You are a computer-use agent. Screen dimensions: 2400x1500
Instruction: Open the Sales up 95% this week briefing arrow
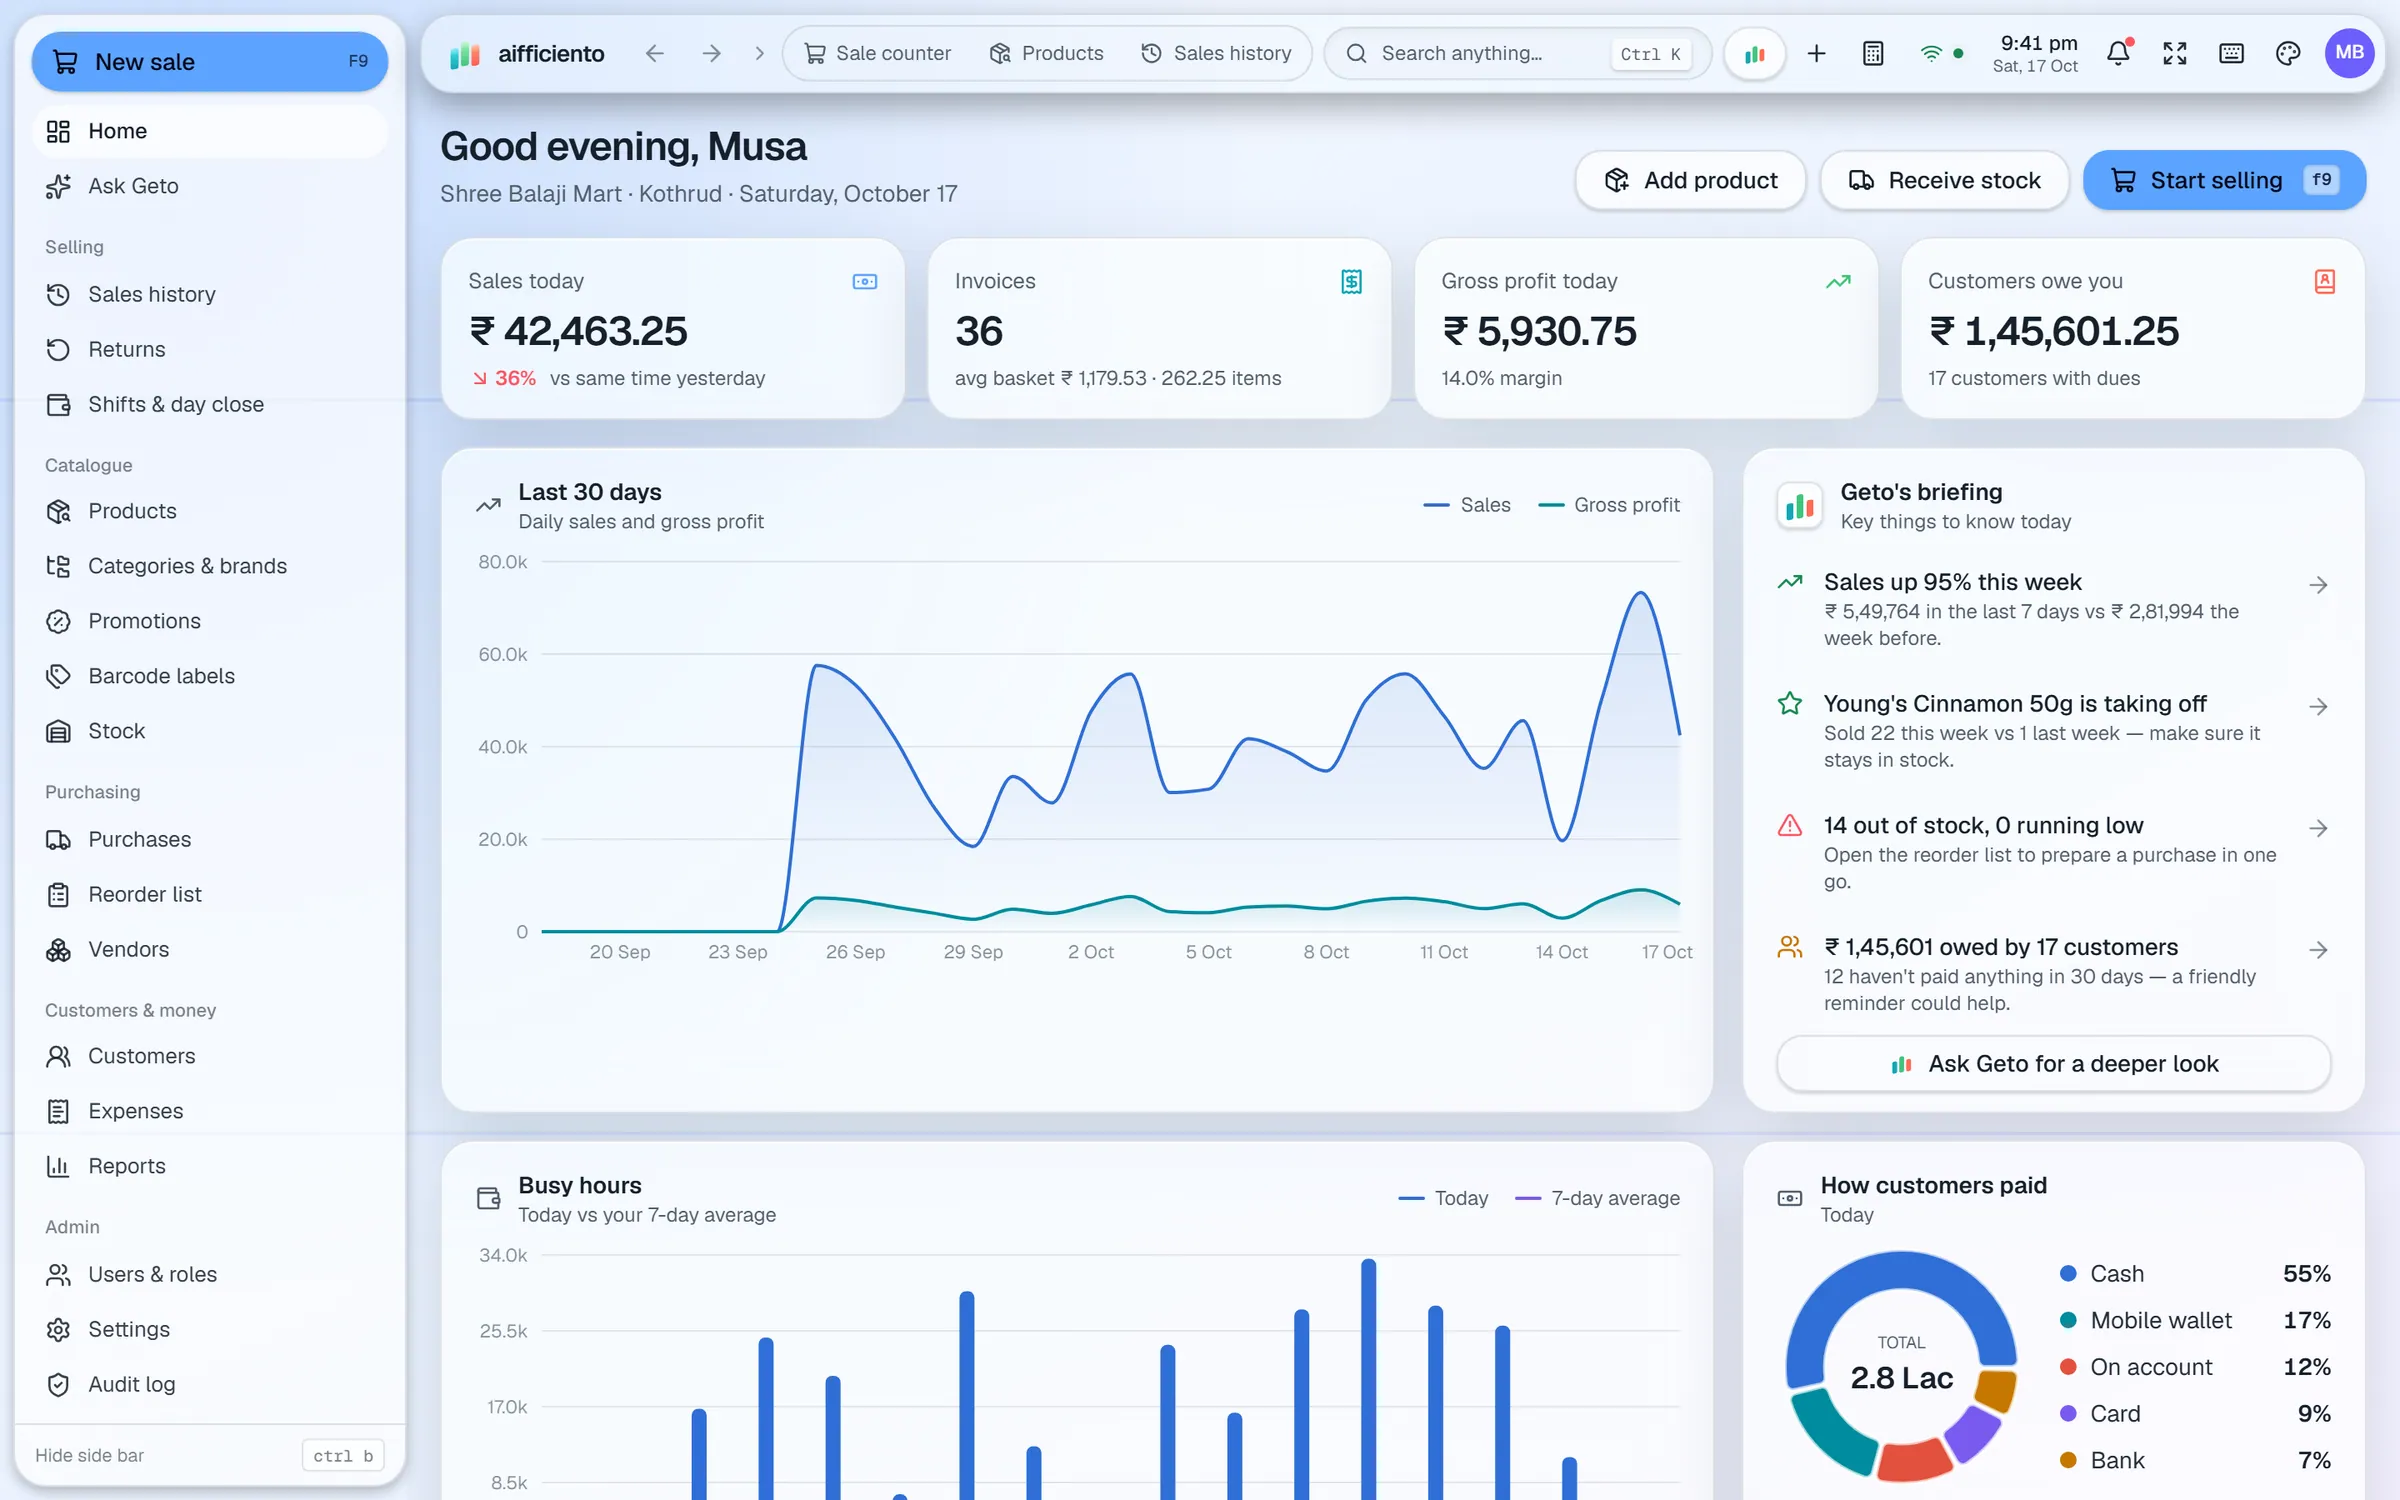(x=2319, y=585)
